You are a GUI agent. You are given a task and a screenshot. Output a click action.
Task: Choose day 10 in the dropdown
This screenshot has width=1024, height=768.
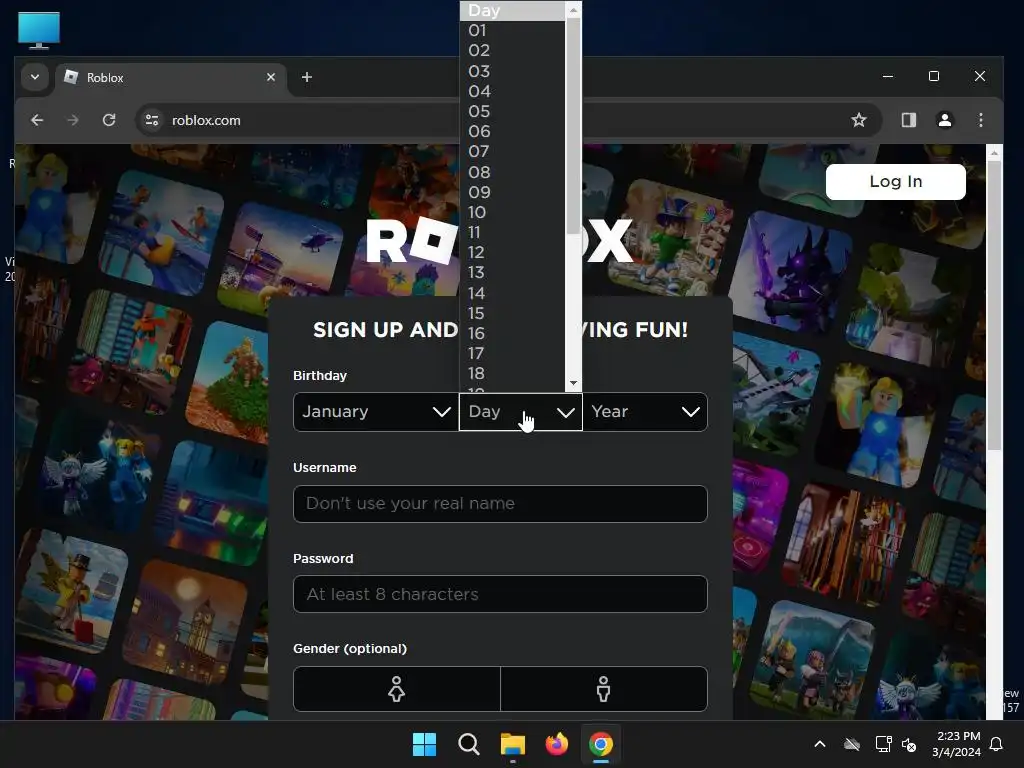point(512,212)
